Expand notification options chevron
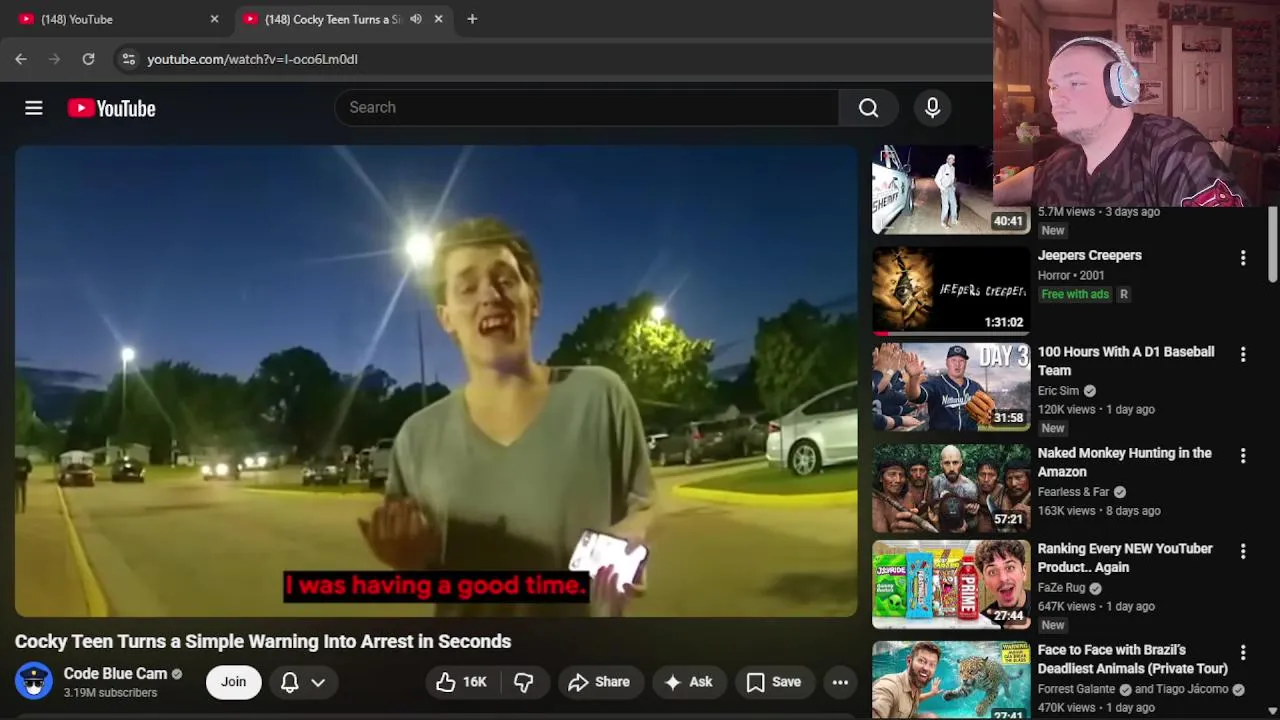The image size is (1280, 720). pos(318,682)
